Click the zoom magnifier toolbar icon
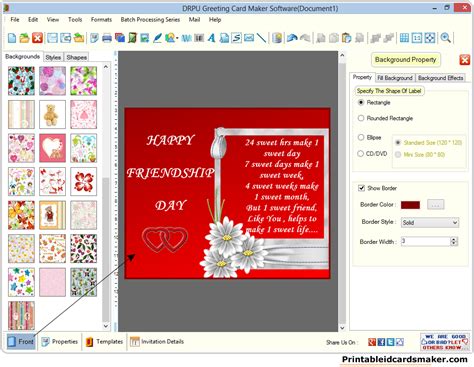The height and width of the screenshot is (367, 474). (445, 38)
